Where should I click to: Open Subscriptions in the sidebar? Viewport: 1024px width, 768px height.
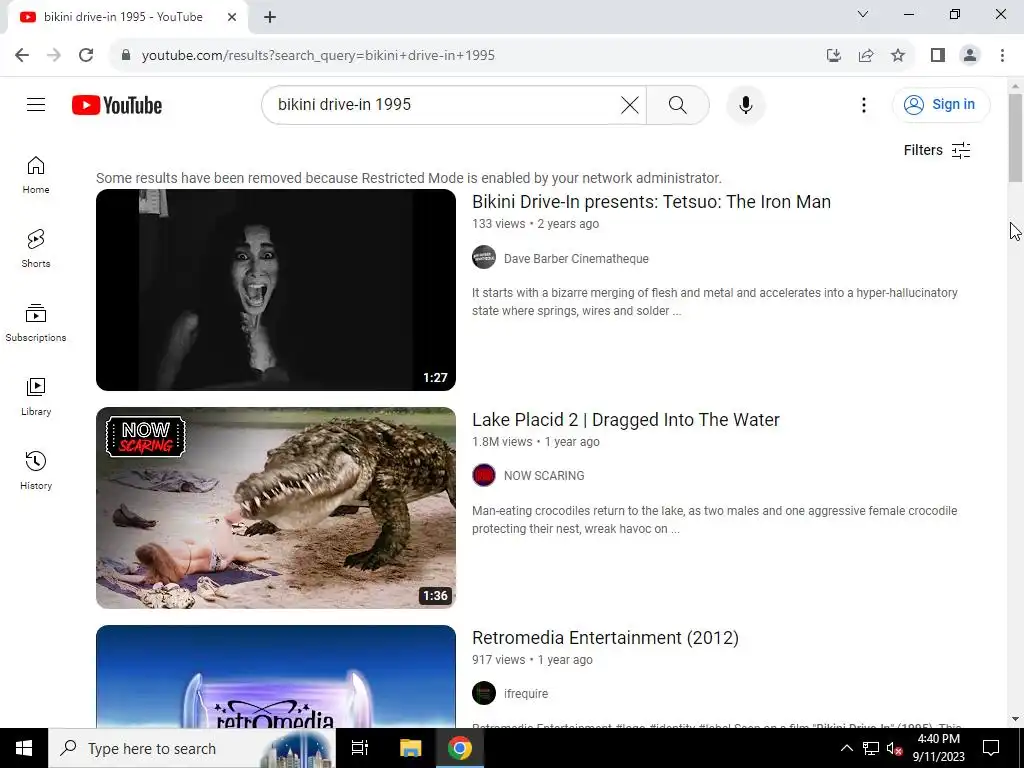[x=36, y=323]
